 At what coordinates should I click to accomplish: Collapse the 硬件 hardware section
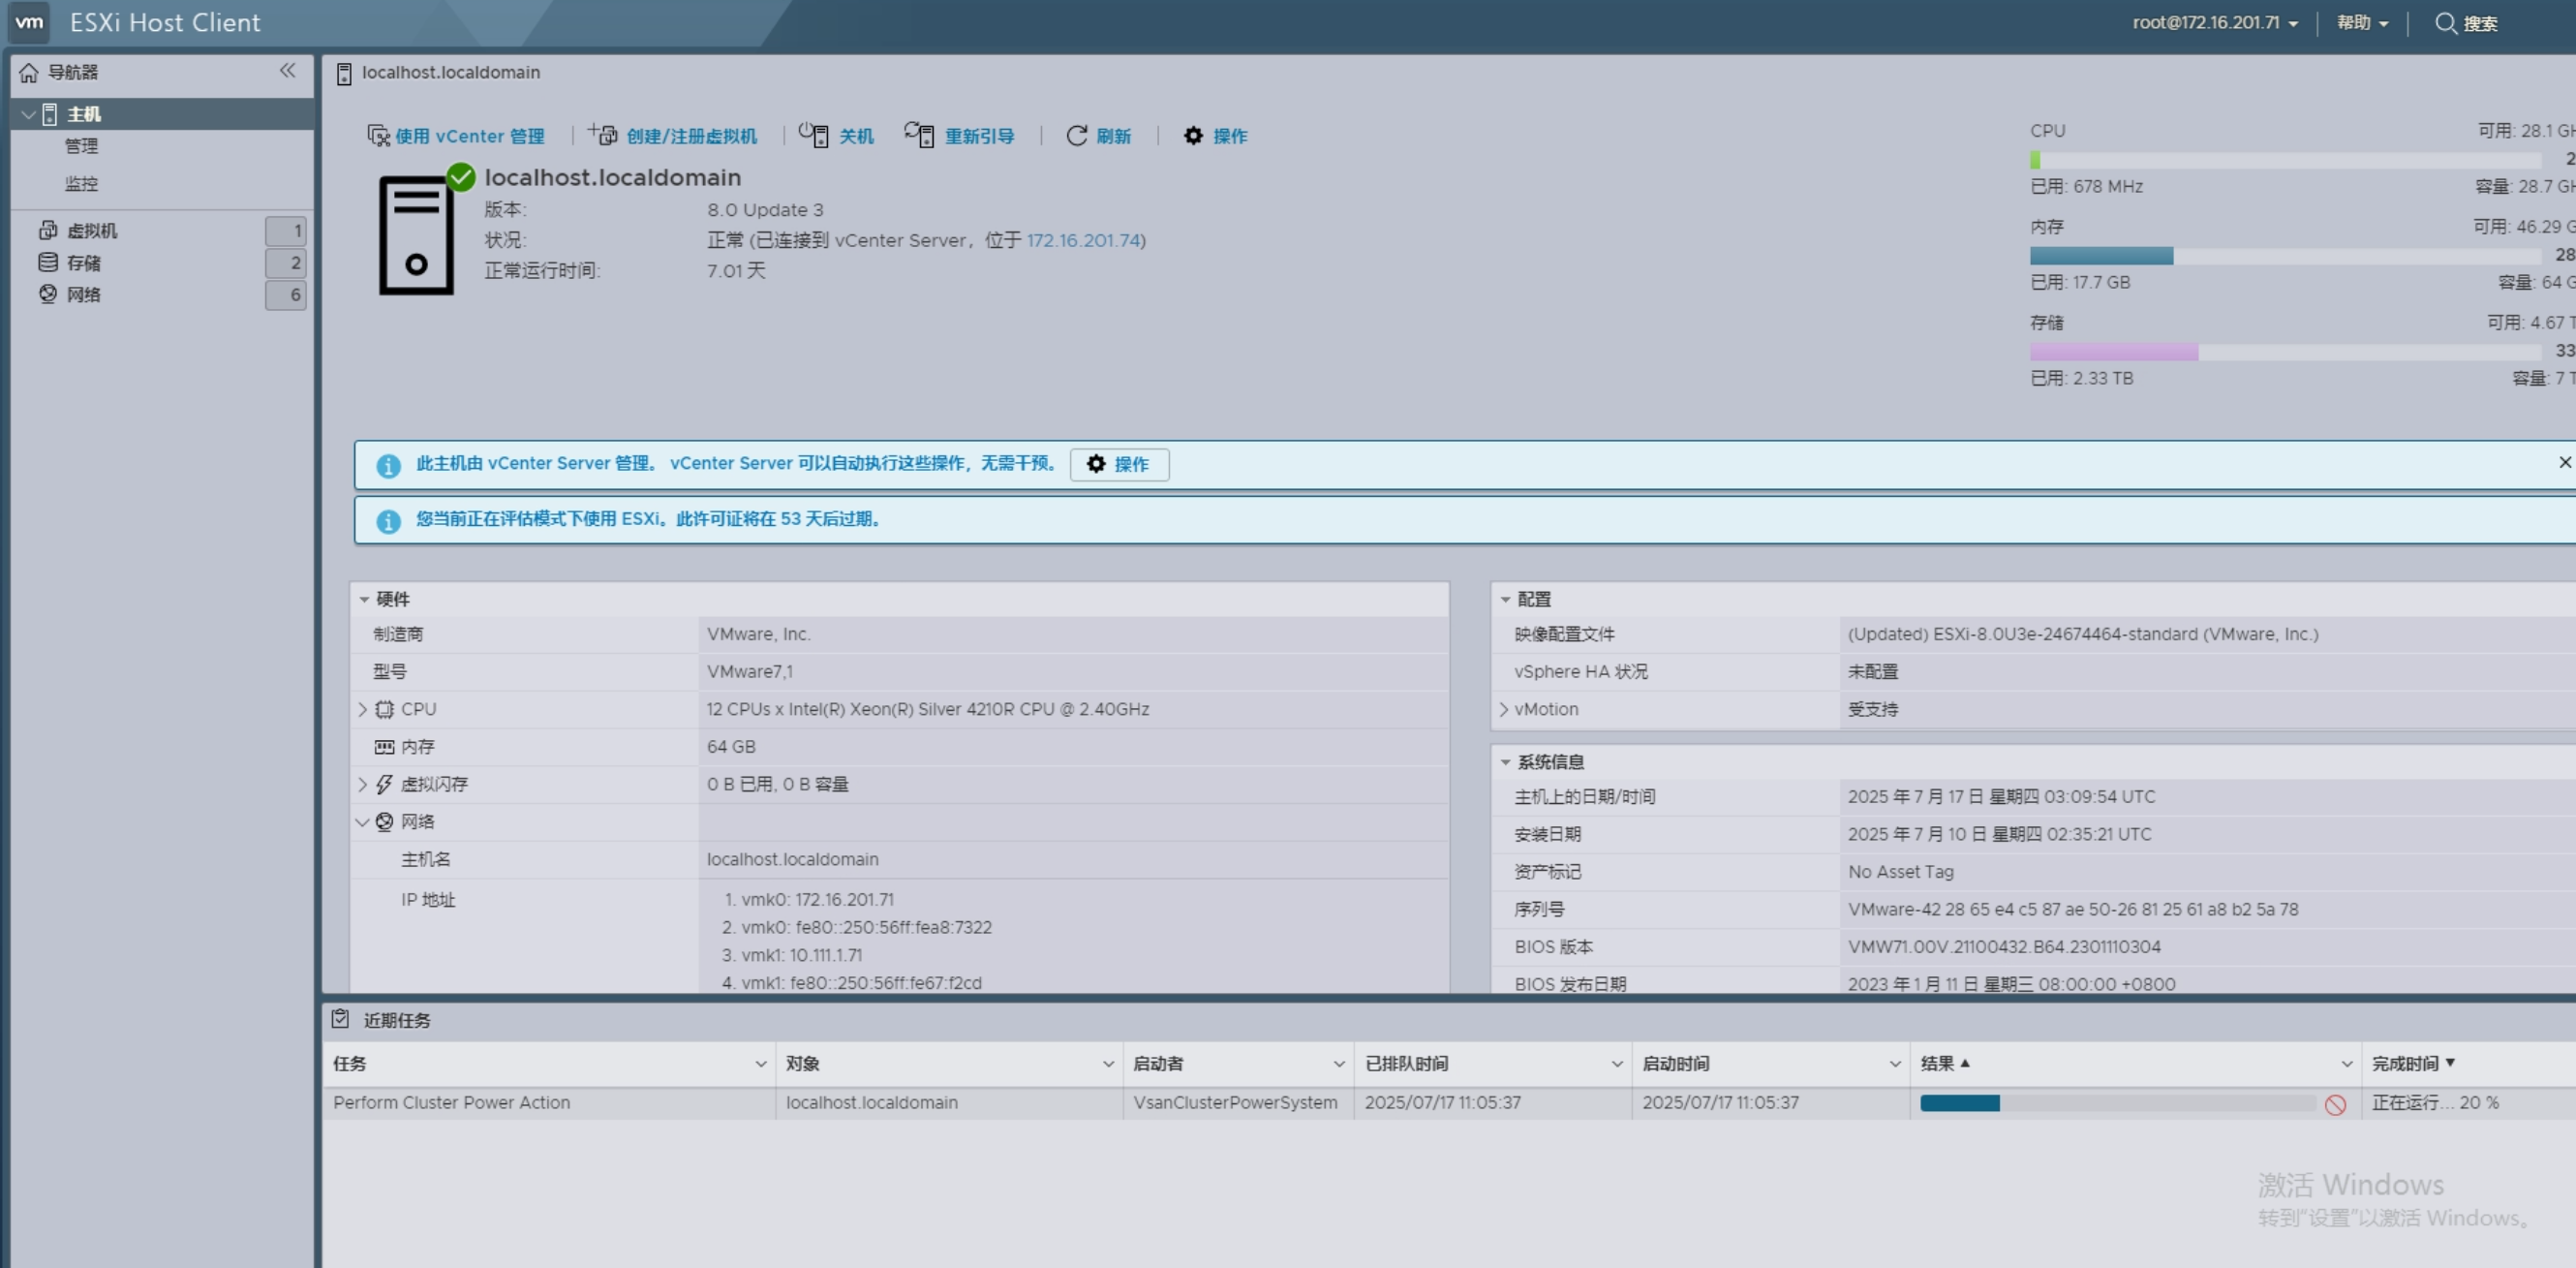(x=364, y=599)
